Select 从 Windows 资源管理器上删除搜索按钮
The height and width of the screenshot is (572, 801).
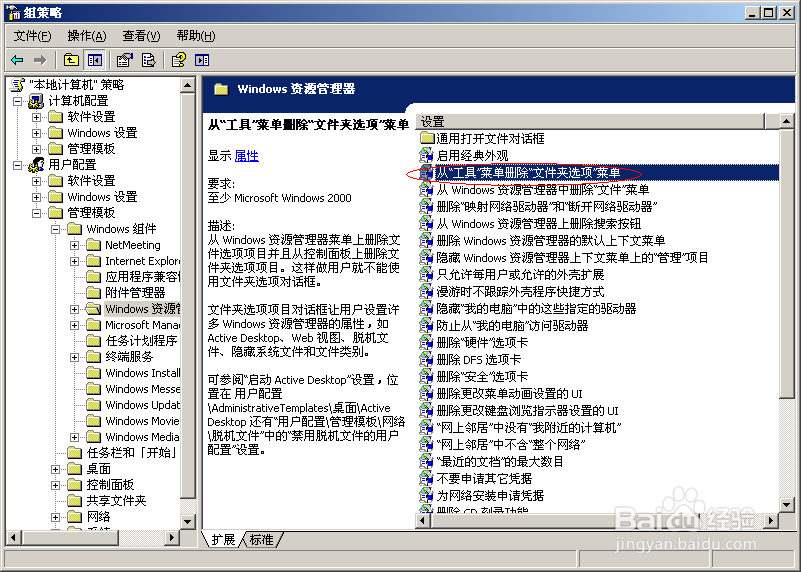click(538, 223)
